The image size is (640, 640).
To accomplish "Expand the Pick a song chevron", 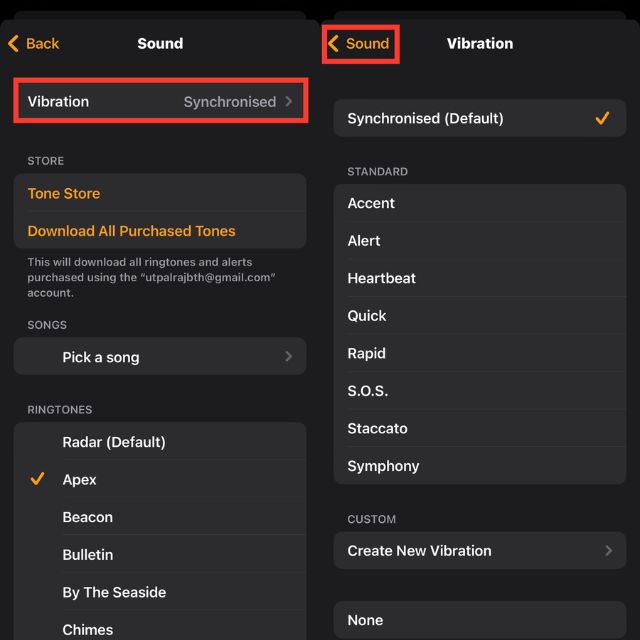I will tap(288, 357).
